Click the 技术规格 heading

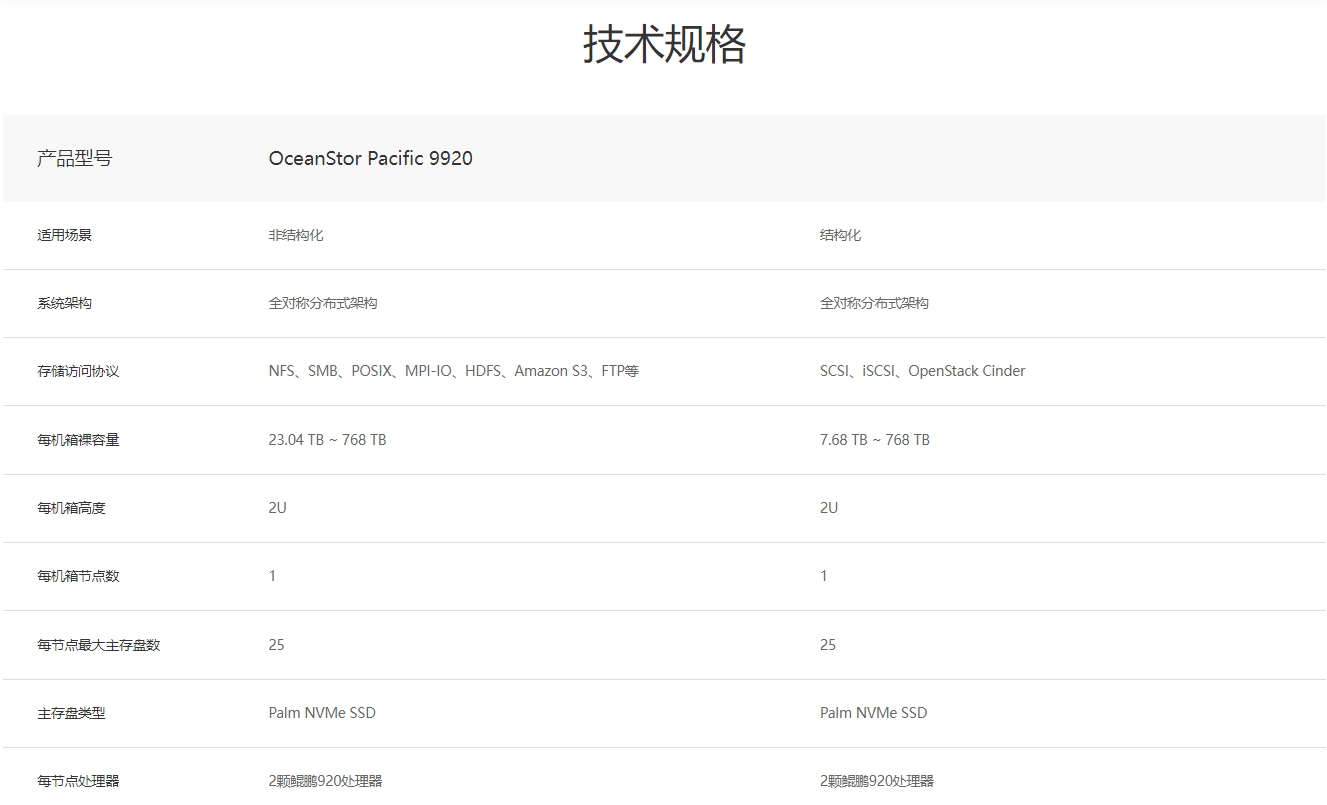pos(664,45)
